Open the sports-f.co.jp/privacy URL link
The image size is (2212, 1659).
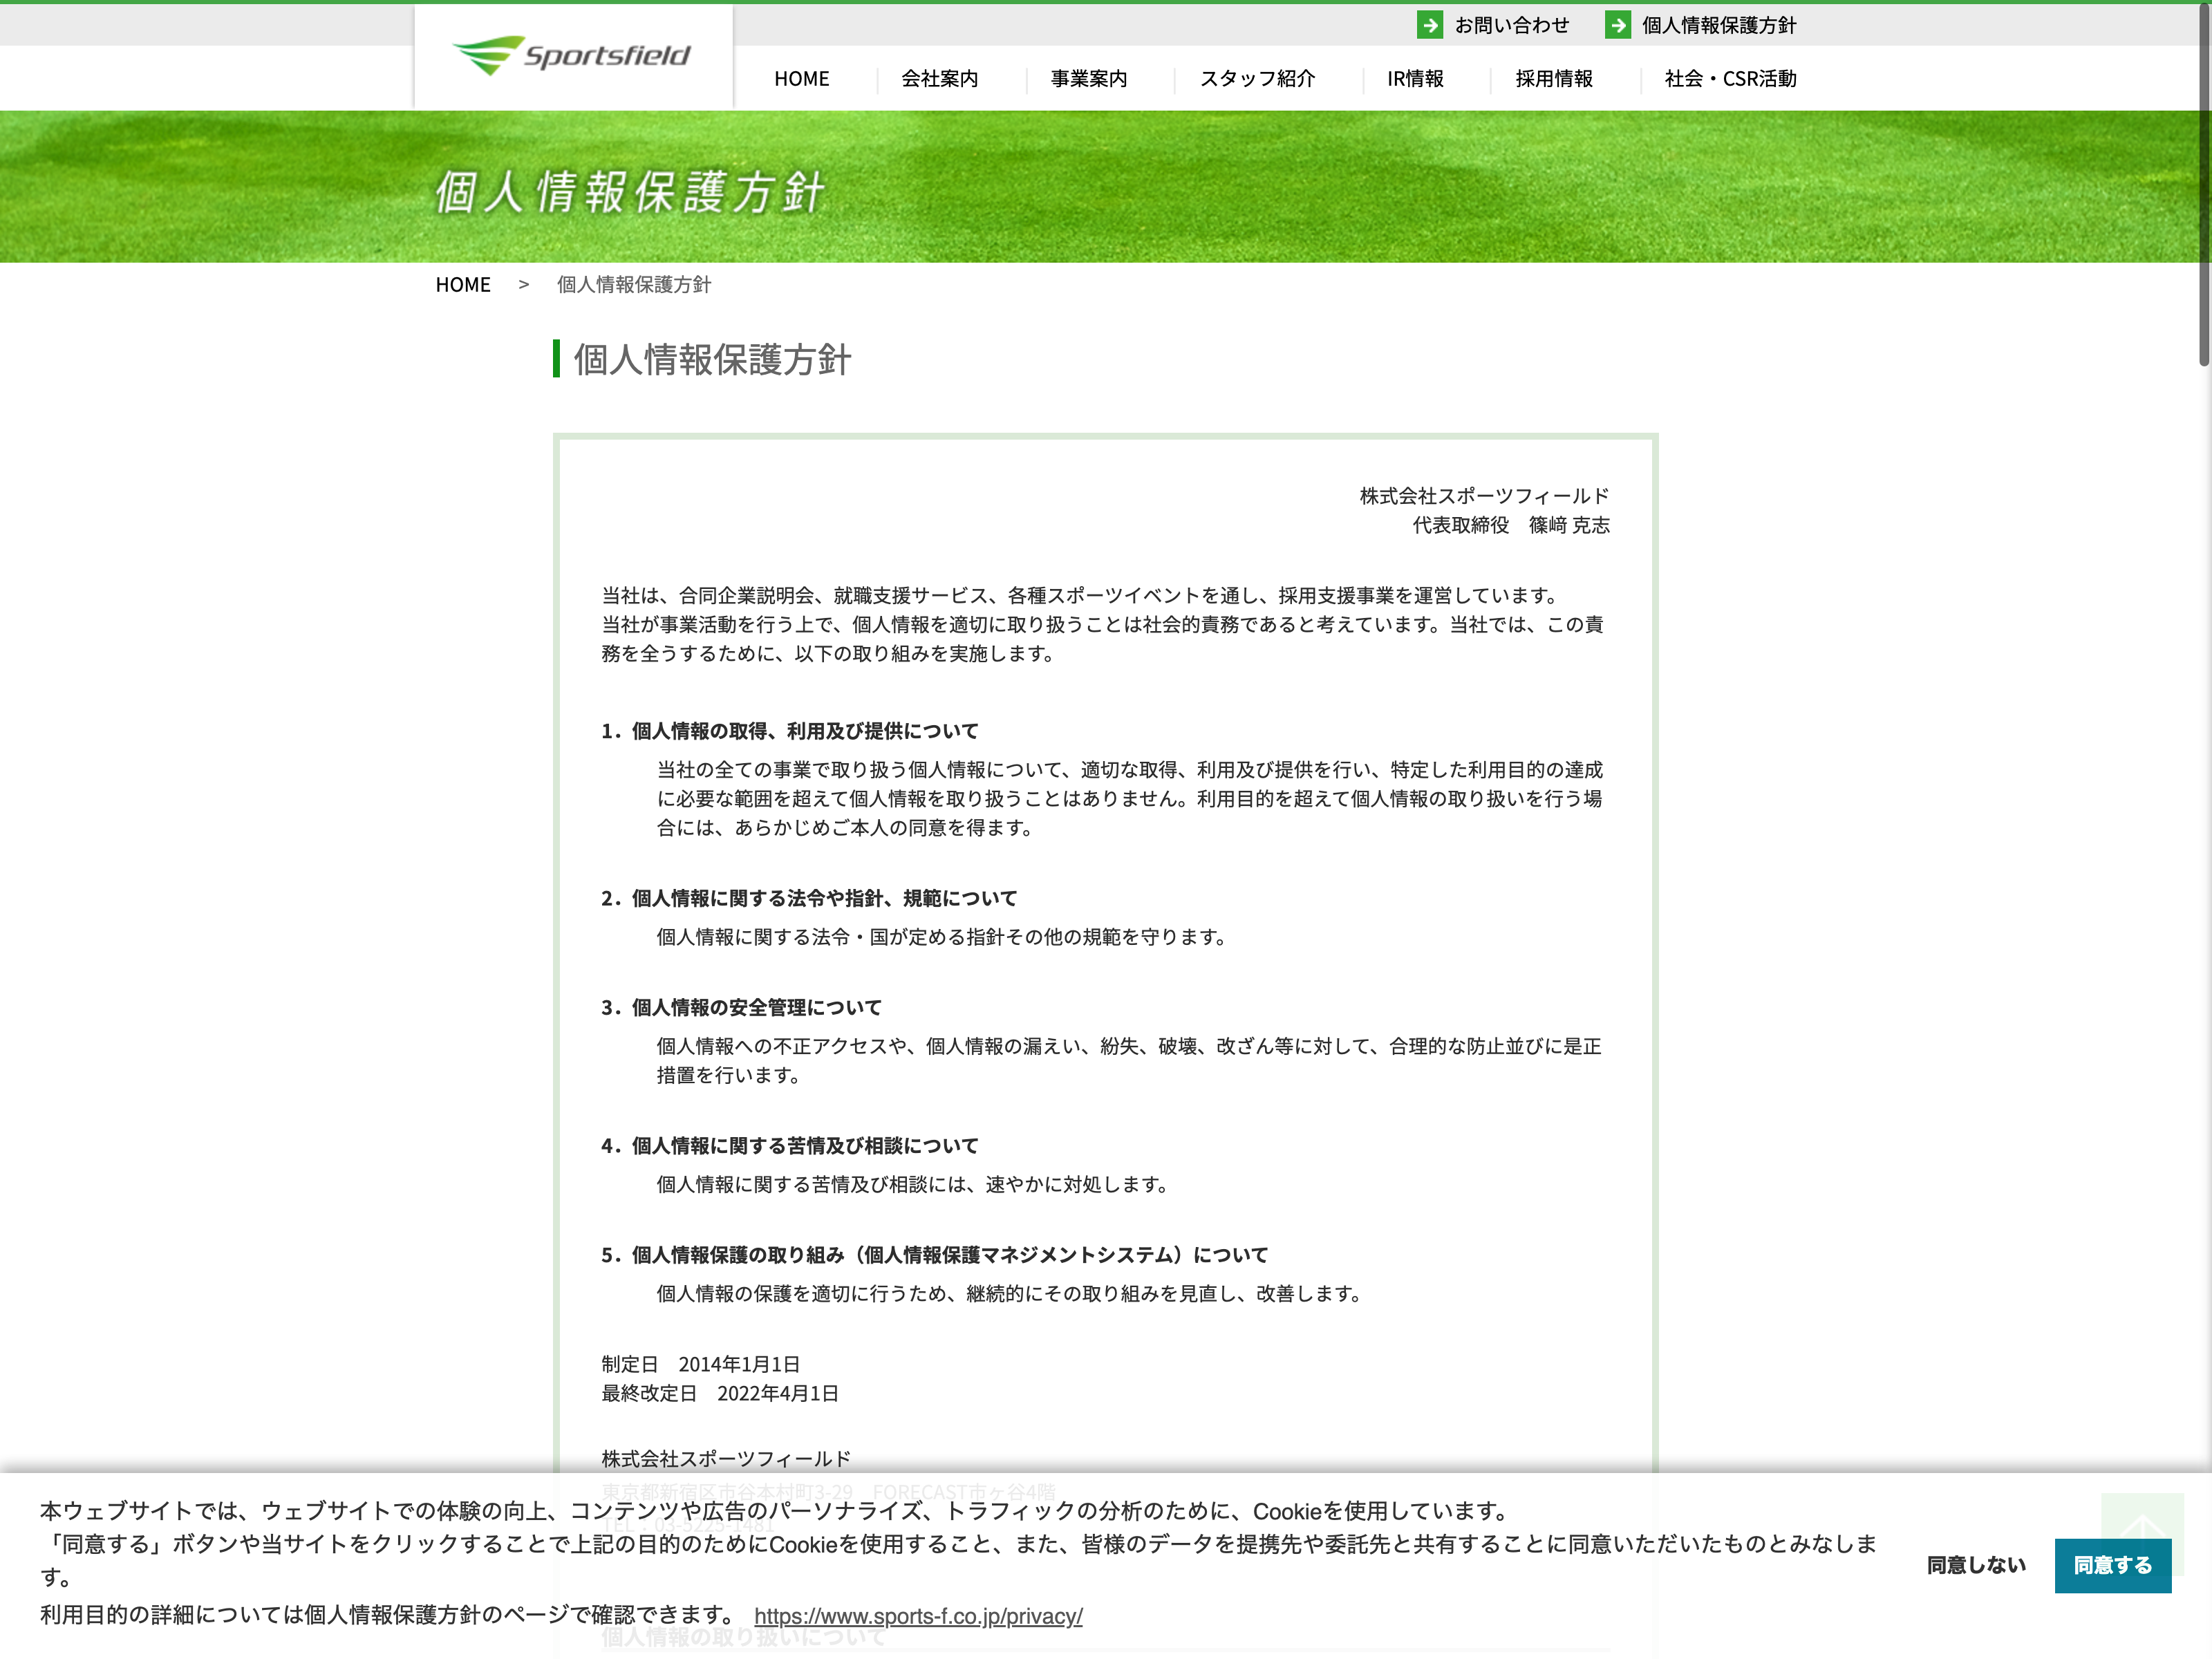(x=917, y=1616)
